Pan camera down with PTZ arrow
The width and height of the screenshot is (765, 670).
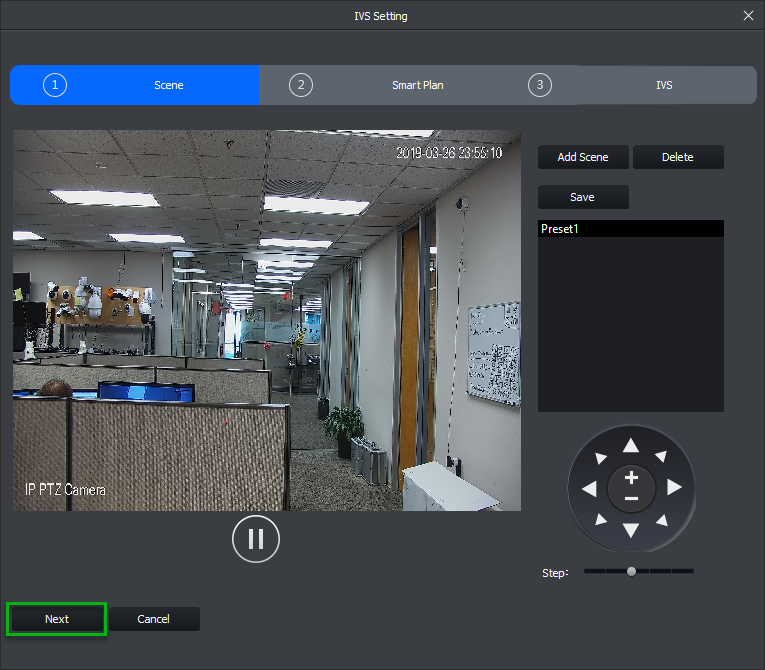(630, 530)
